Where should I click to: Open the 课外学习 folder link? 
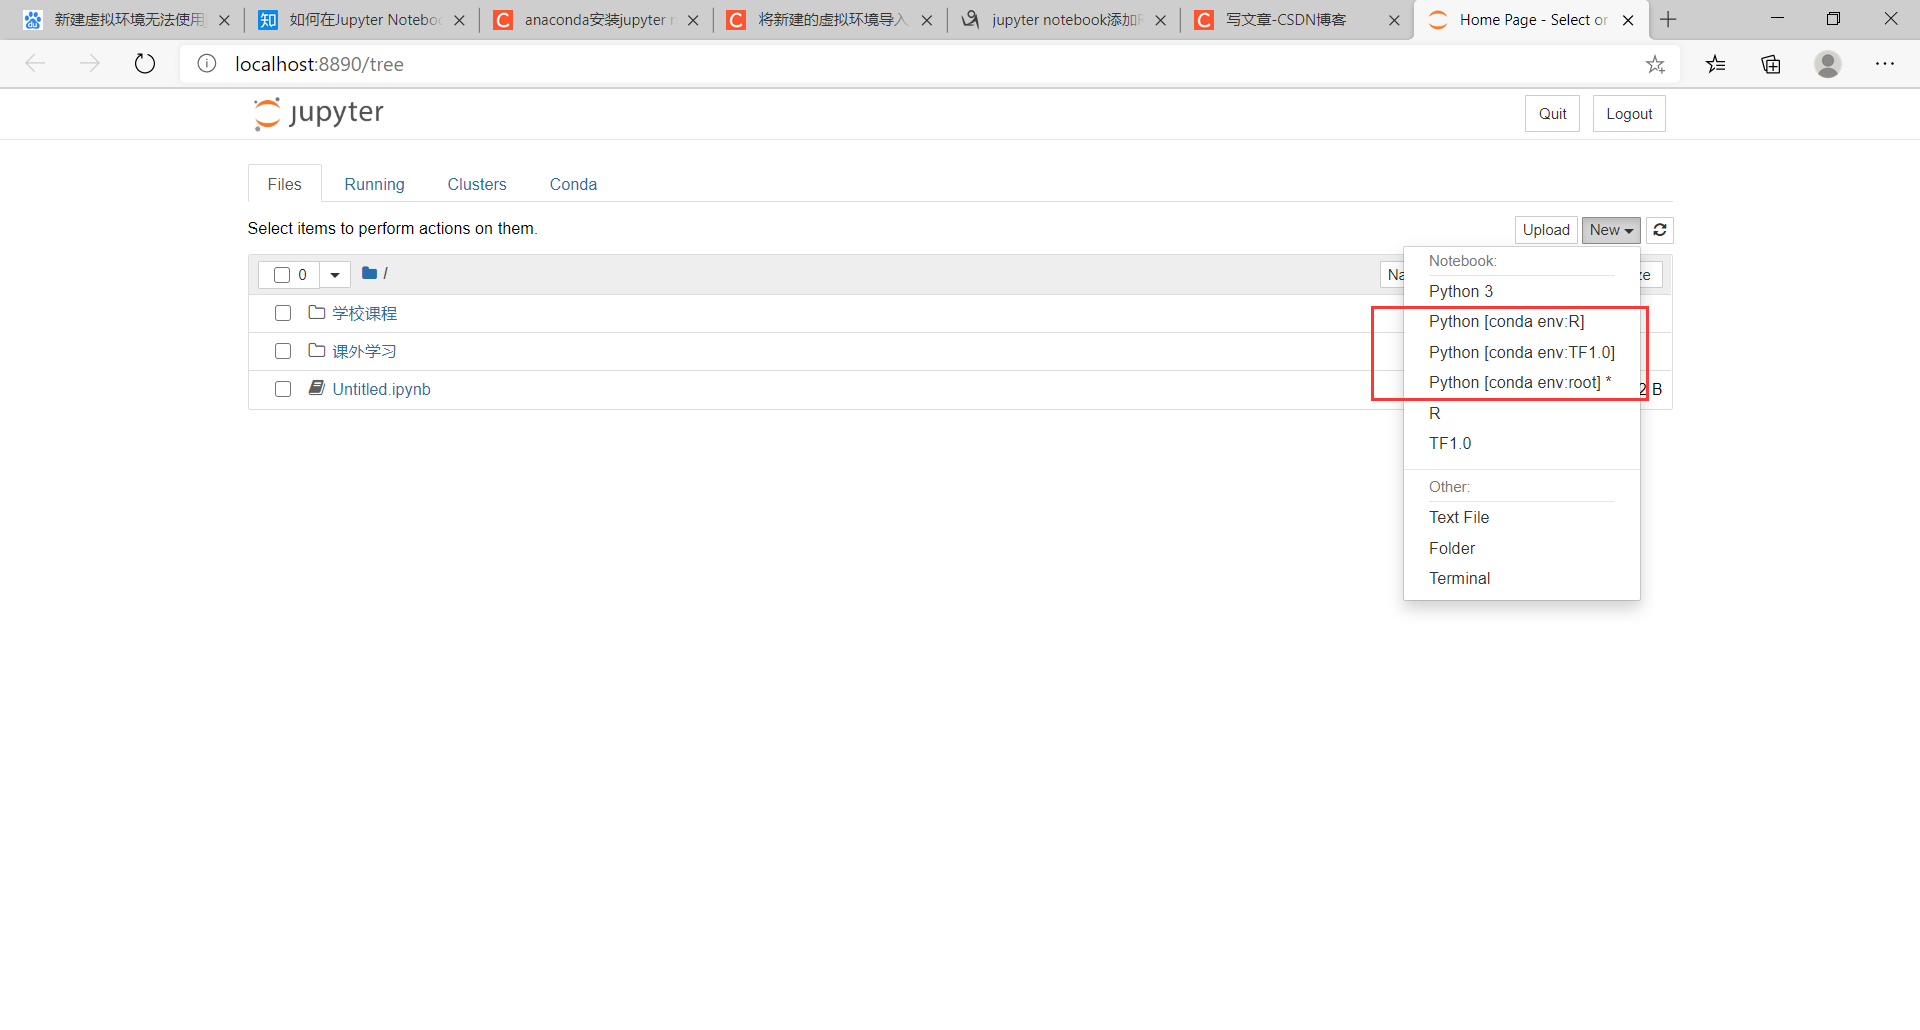click(x=364, y=351)
